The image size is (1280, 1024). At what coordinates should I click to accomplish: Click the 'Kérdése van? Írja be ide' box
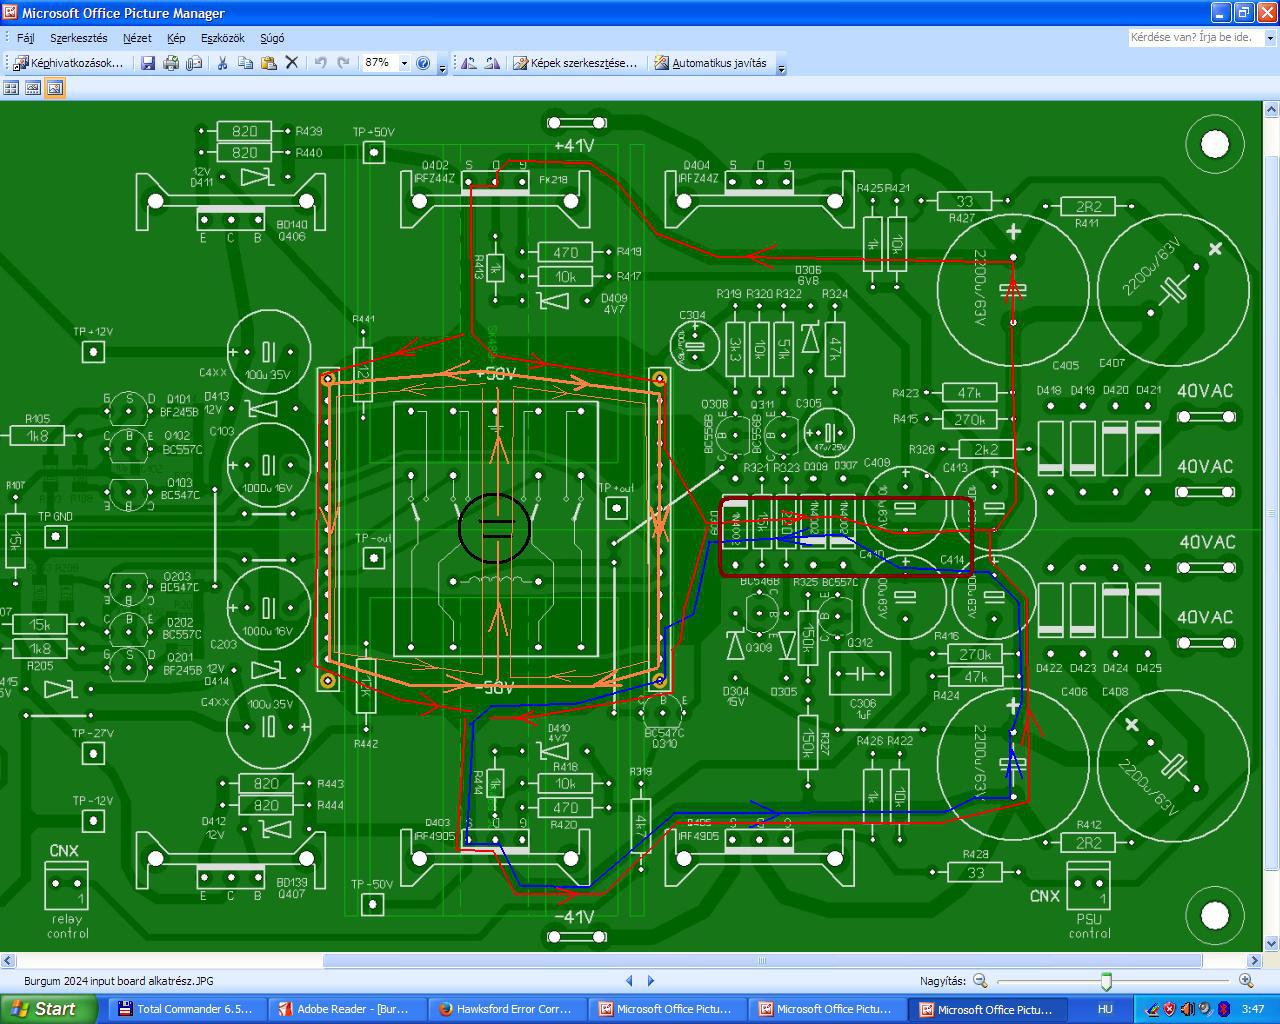click(1196, 38)
